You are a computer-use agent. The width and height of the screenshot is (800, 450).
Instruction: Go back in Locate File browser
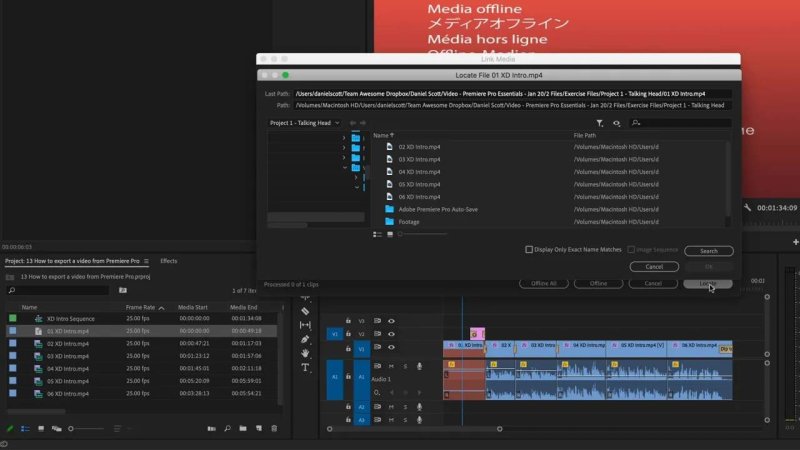[x=353, y=123]
